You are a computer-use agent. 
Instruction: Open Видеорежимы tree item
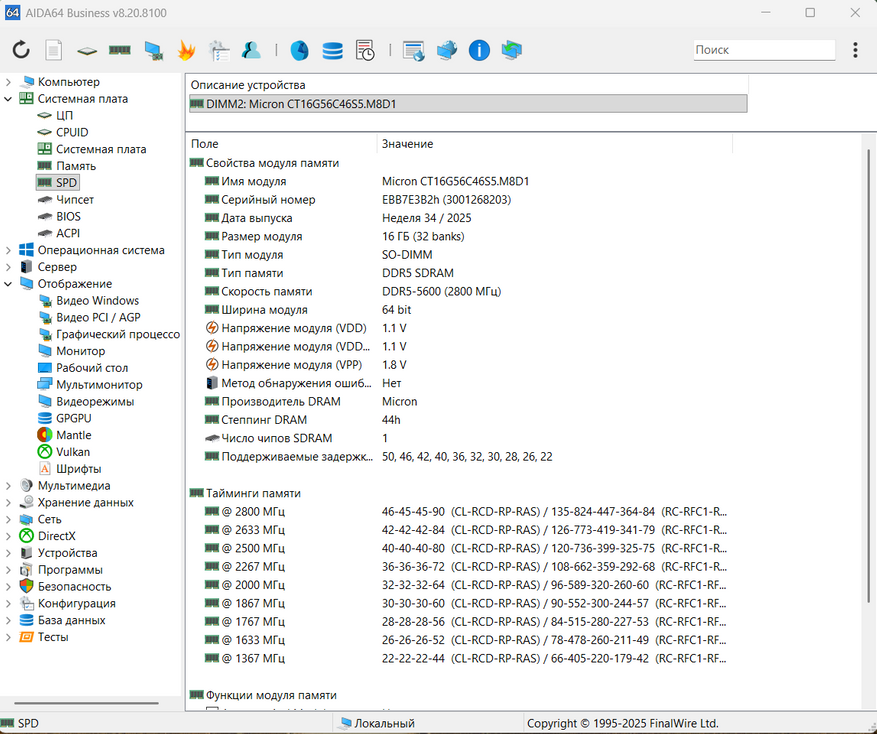[95, 401]
